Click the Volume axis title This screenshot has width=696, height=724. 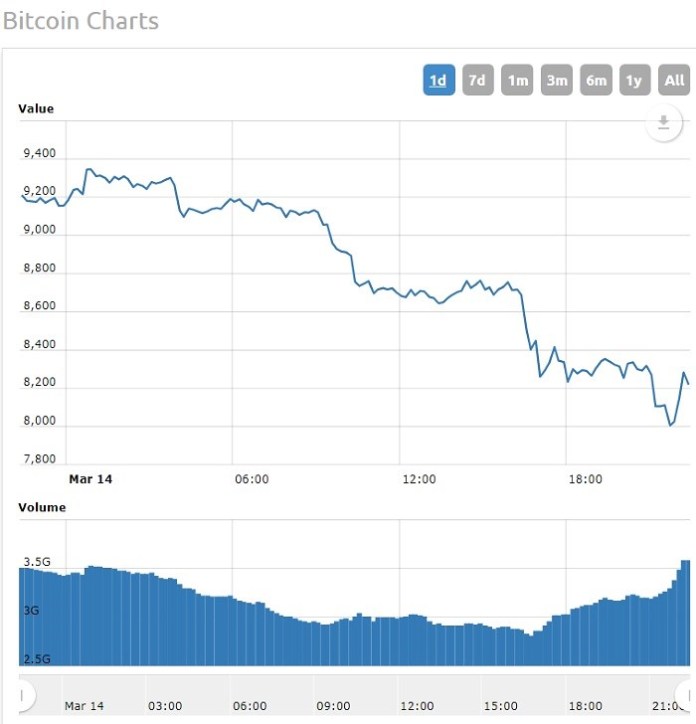(42, 507)
